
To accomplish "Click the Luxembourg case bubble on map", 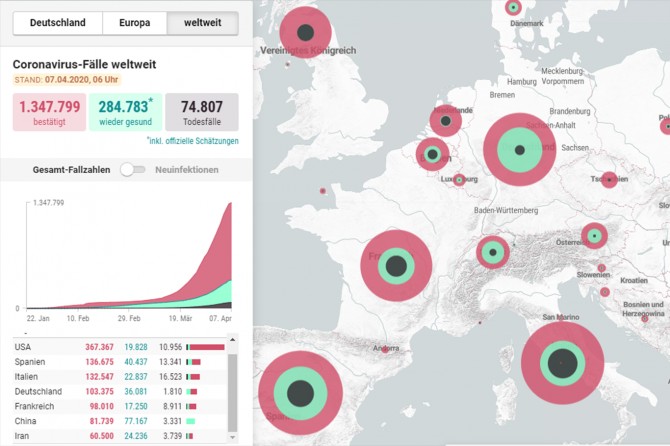I will [459, 180].
